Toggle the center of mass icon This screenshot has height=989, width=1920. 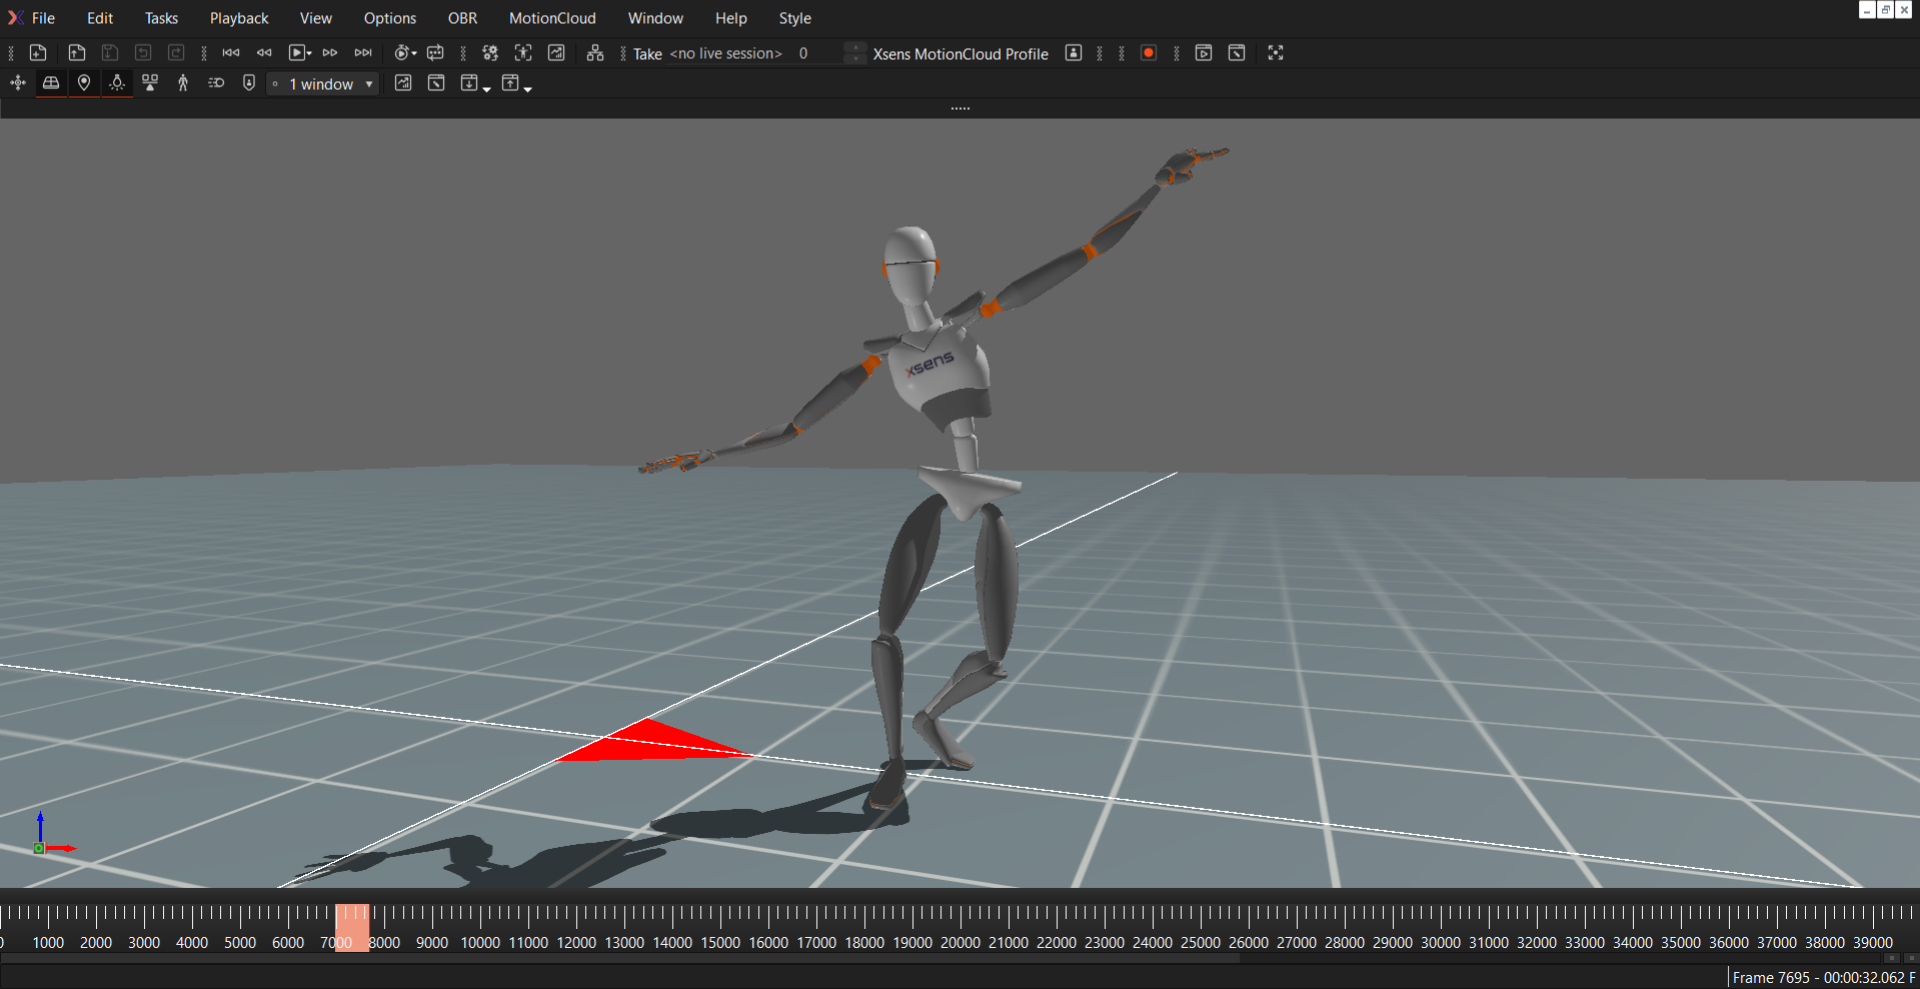(150, 83)
